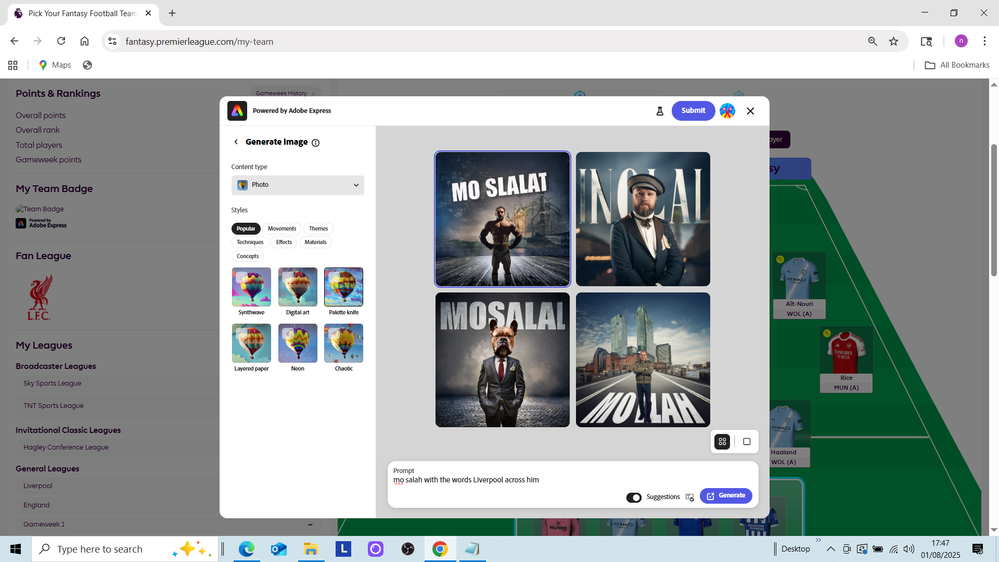The width and height of the screenshot is (999, 562).
Task: Select the Movements styles tab
Action: (282, 229)
